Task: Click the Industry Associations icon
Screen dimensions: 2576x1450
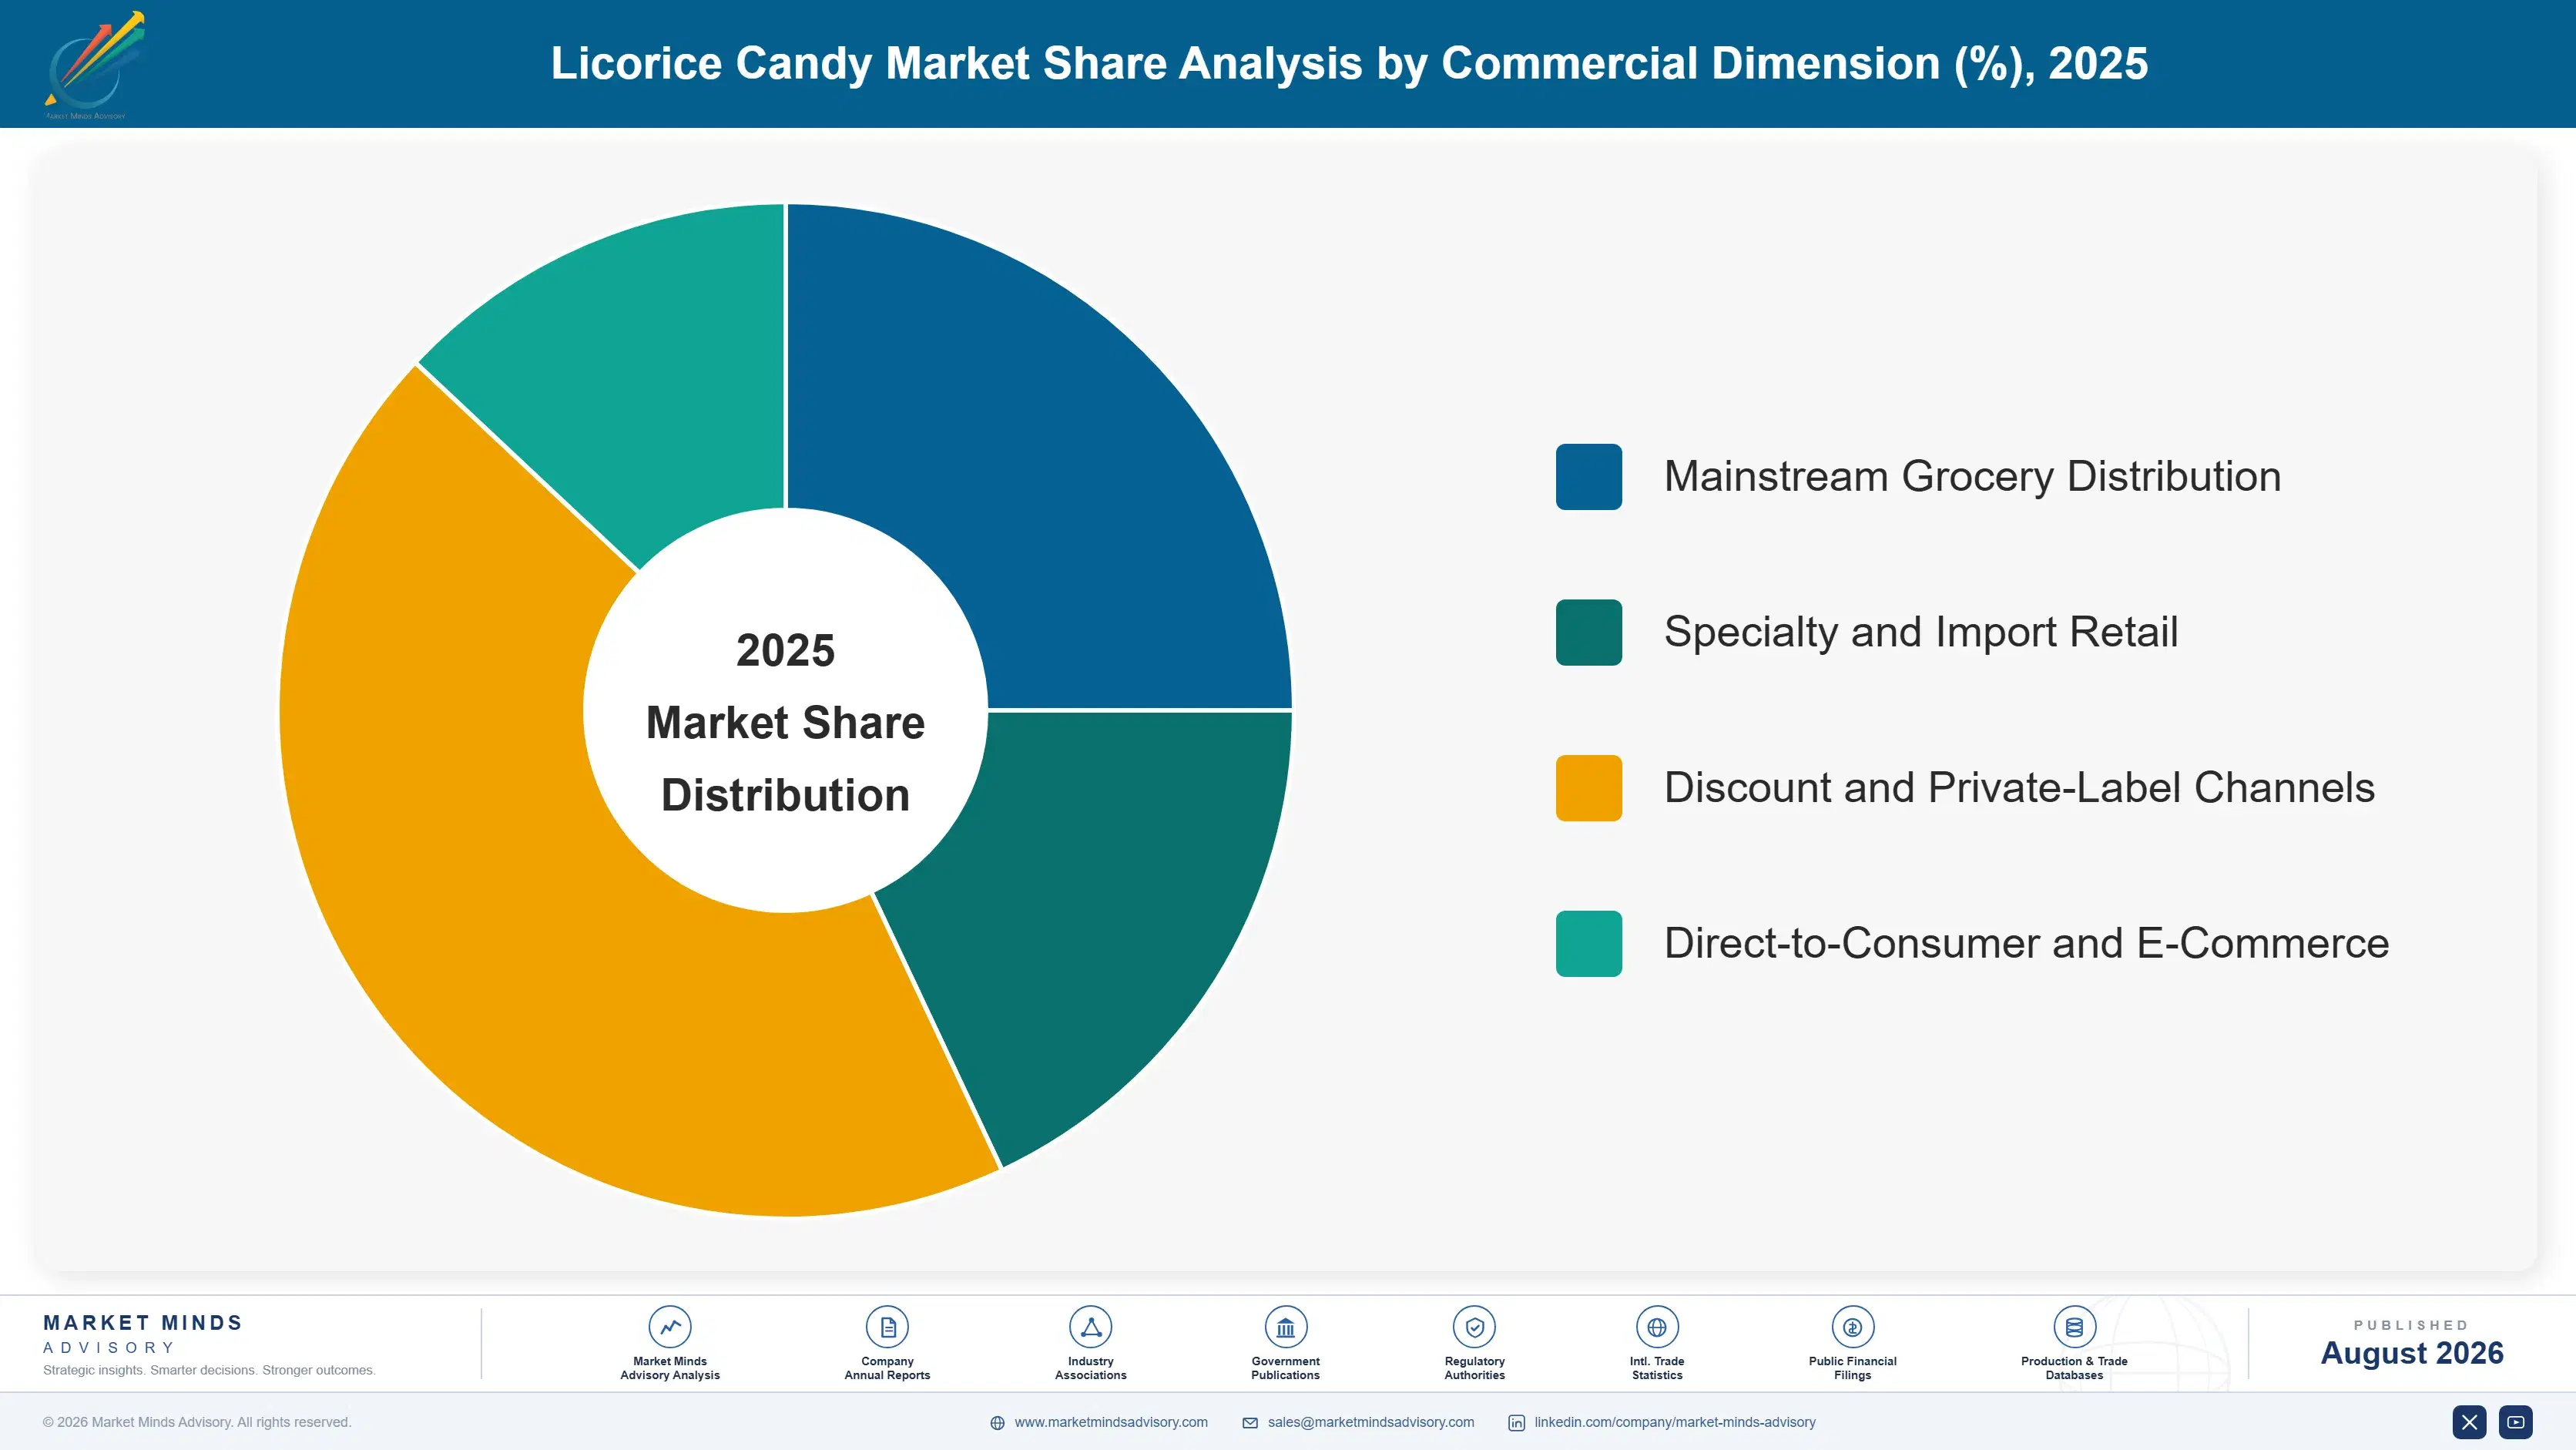Action: click(x=1090, y=1327)
